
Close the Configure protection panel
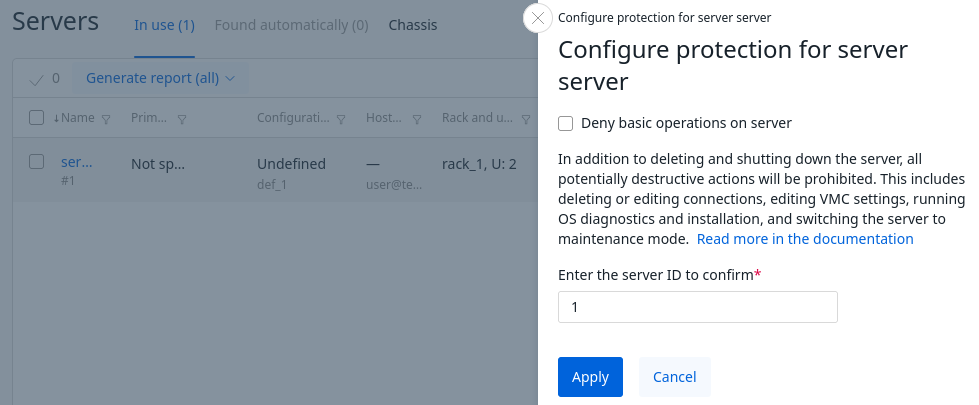(x=538, y=18)
